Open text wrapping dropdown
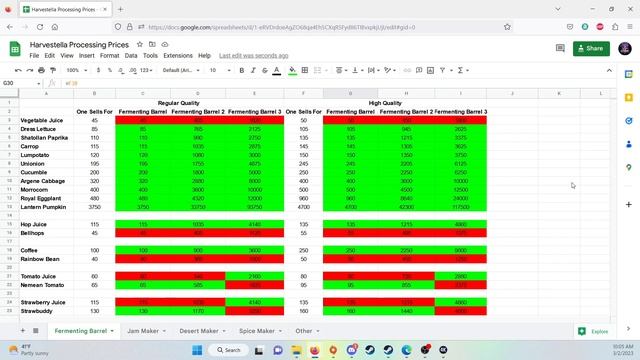This screenshot has height=360, width=640. click(x=373, y=71)
